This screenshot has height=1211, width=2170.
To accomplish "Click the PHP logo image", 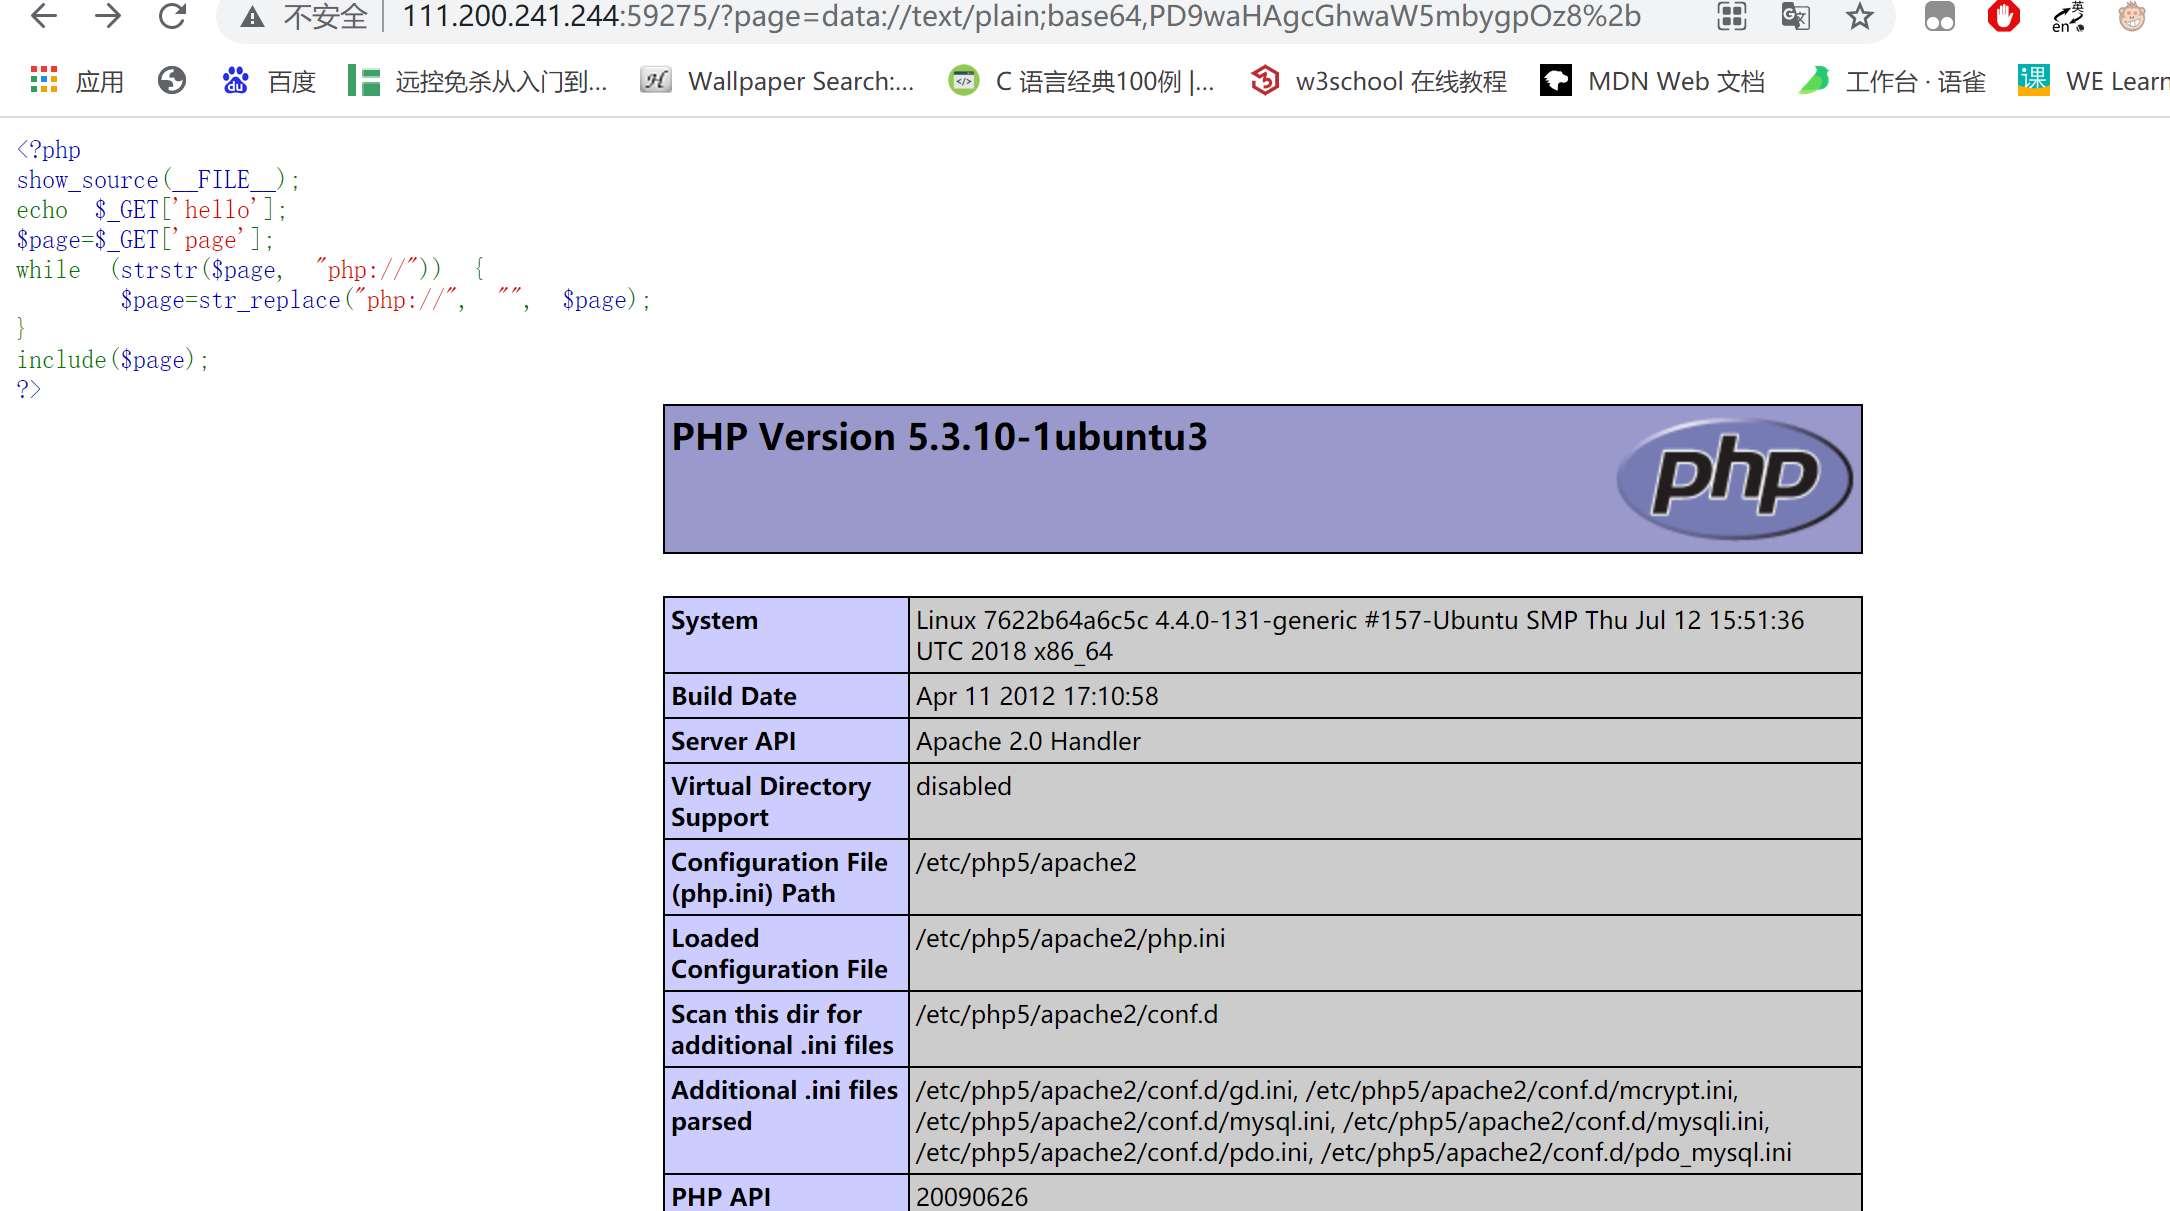I will point(1734,479).
